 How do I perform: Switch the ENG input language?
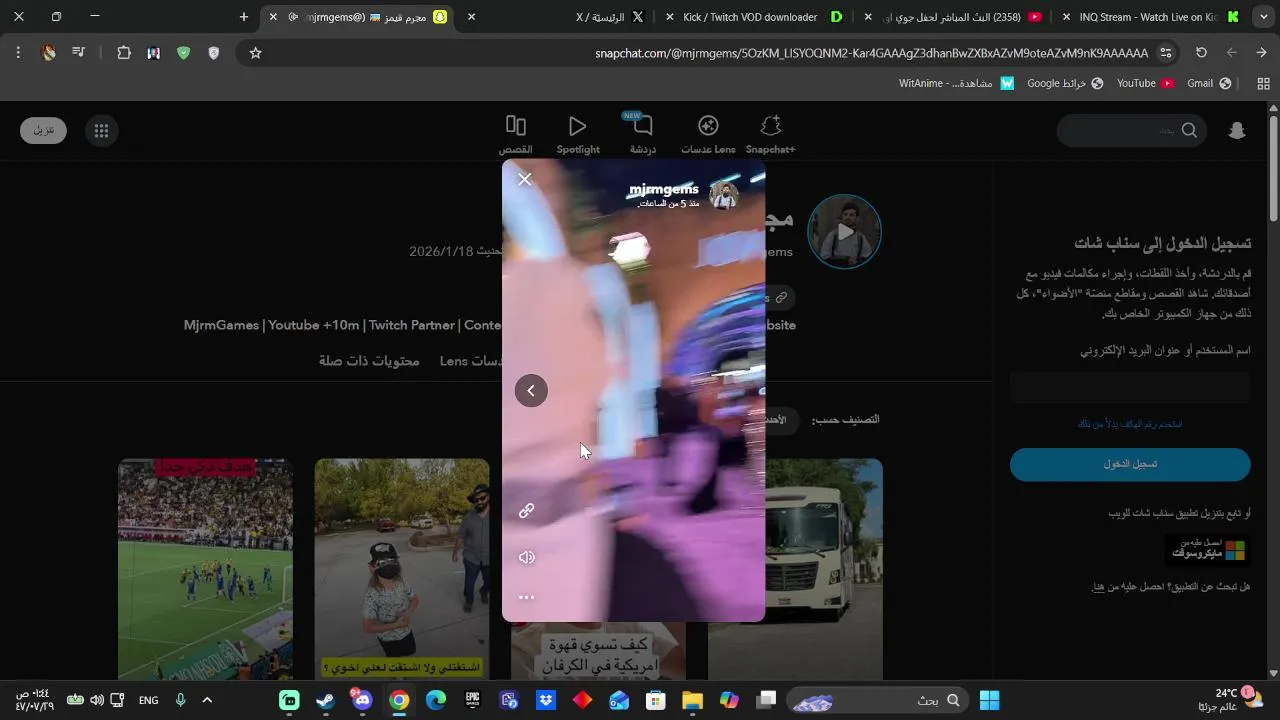(x=148, y=700)
